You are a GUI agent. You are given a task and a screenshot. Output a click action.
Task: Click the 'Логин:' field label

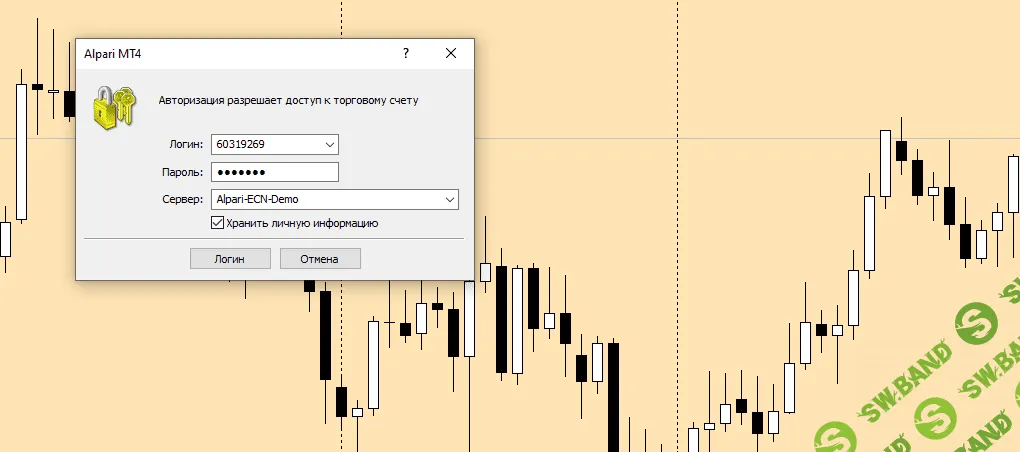(186, 145)
